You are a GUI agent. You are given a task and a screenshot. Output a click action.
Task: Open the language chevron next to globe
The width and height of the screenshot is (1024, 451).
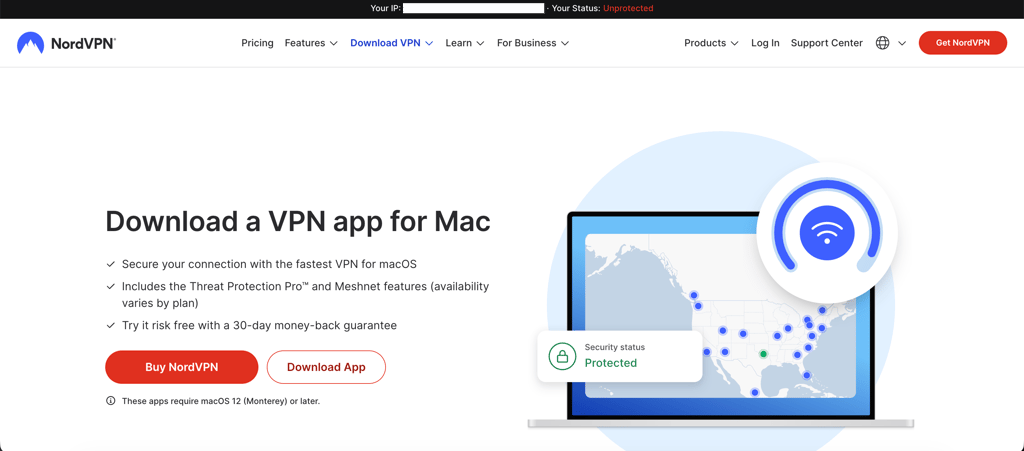click(902, 44)
